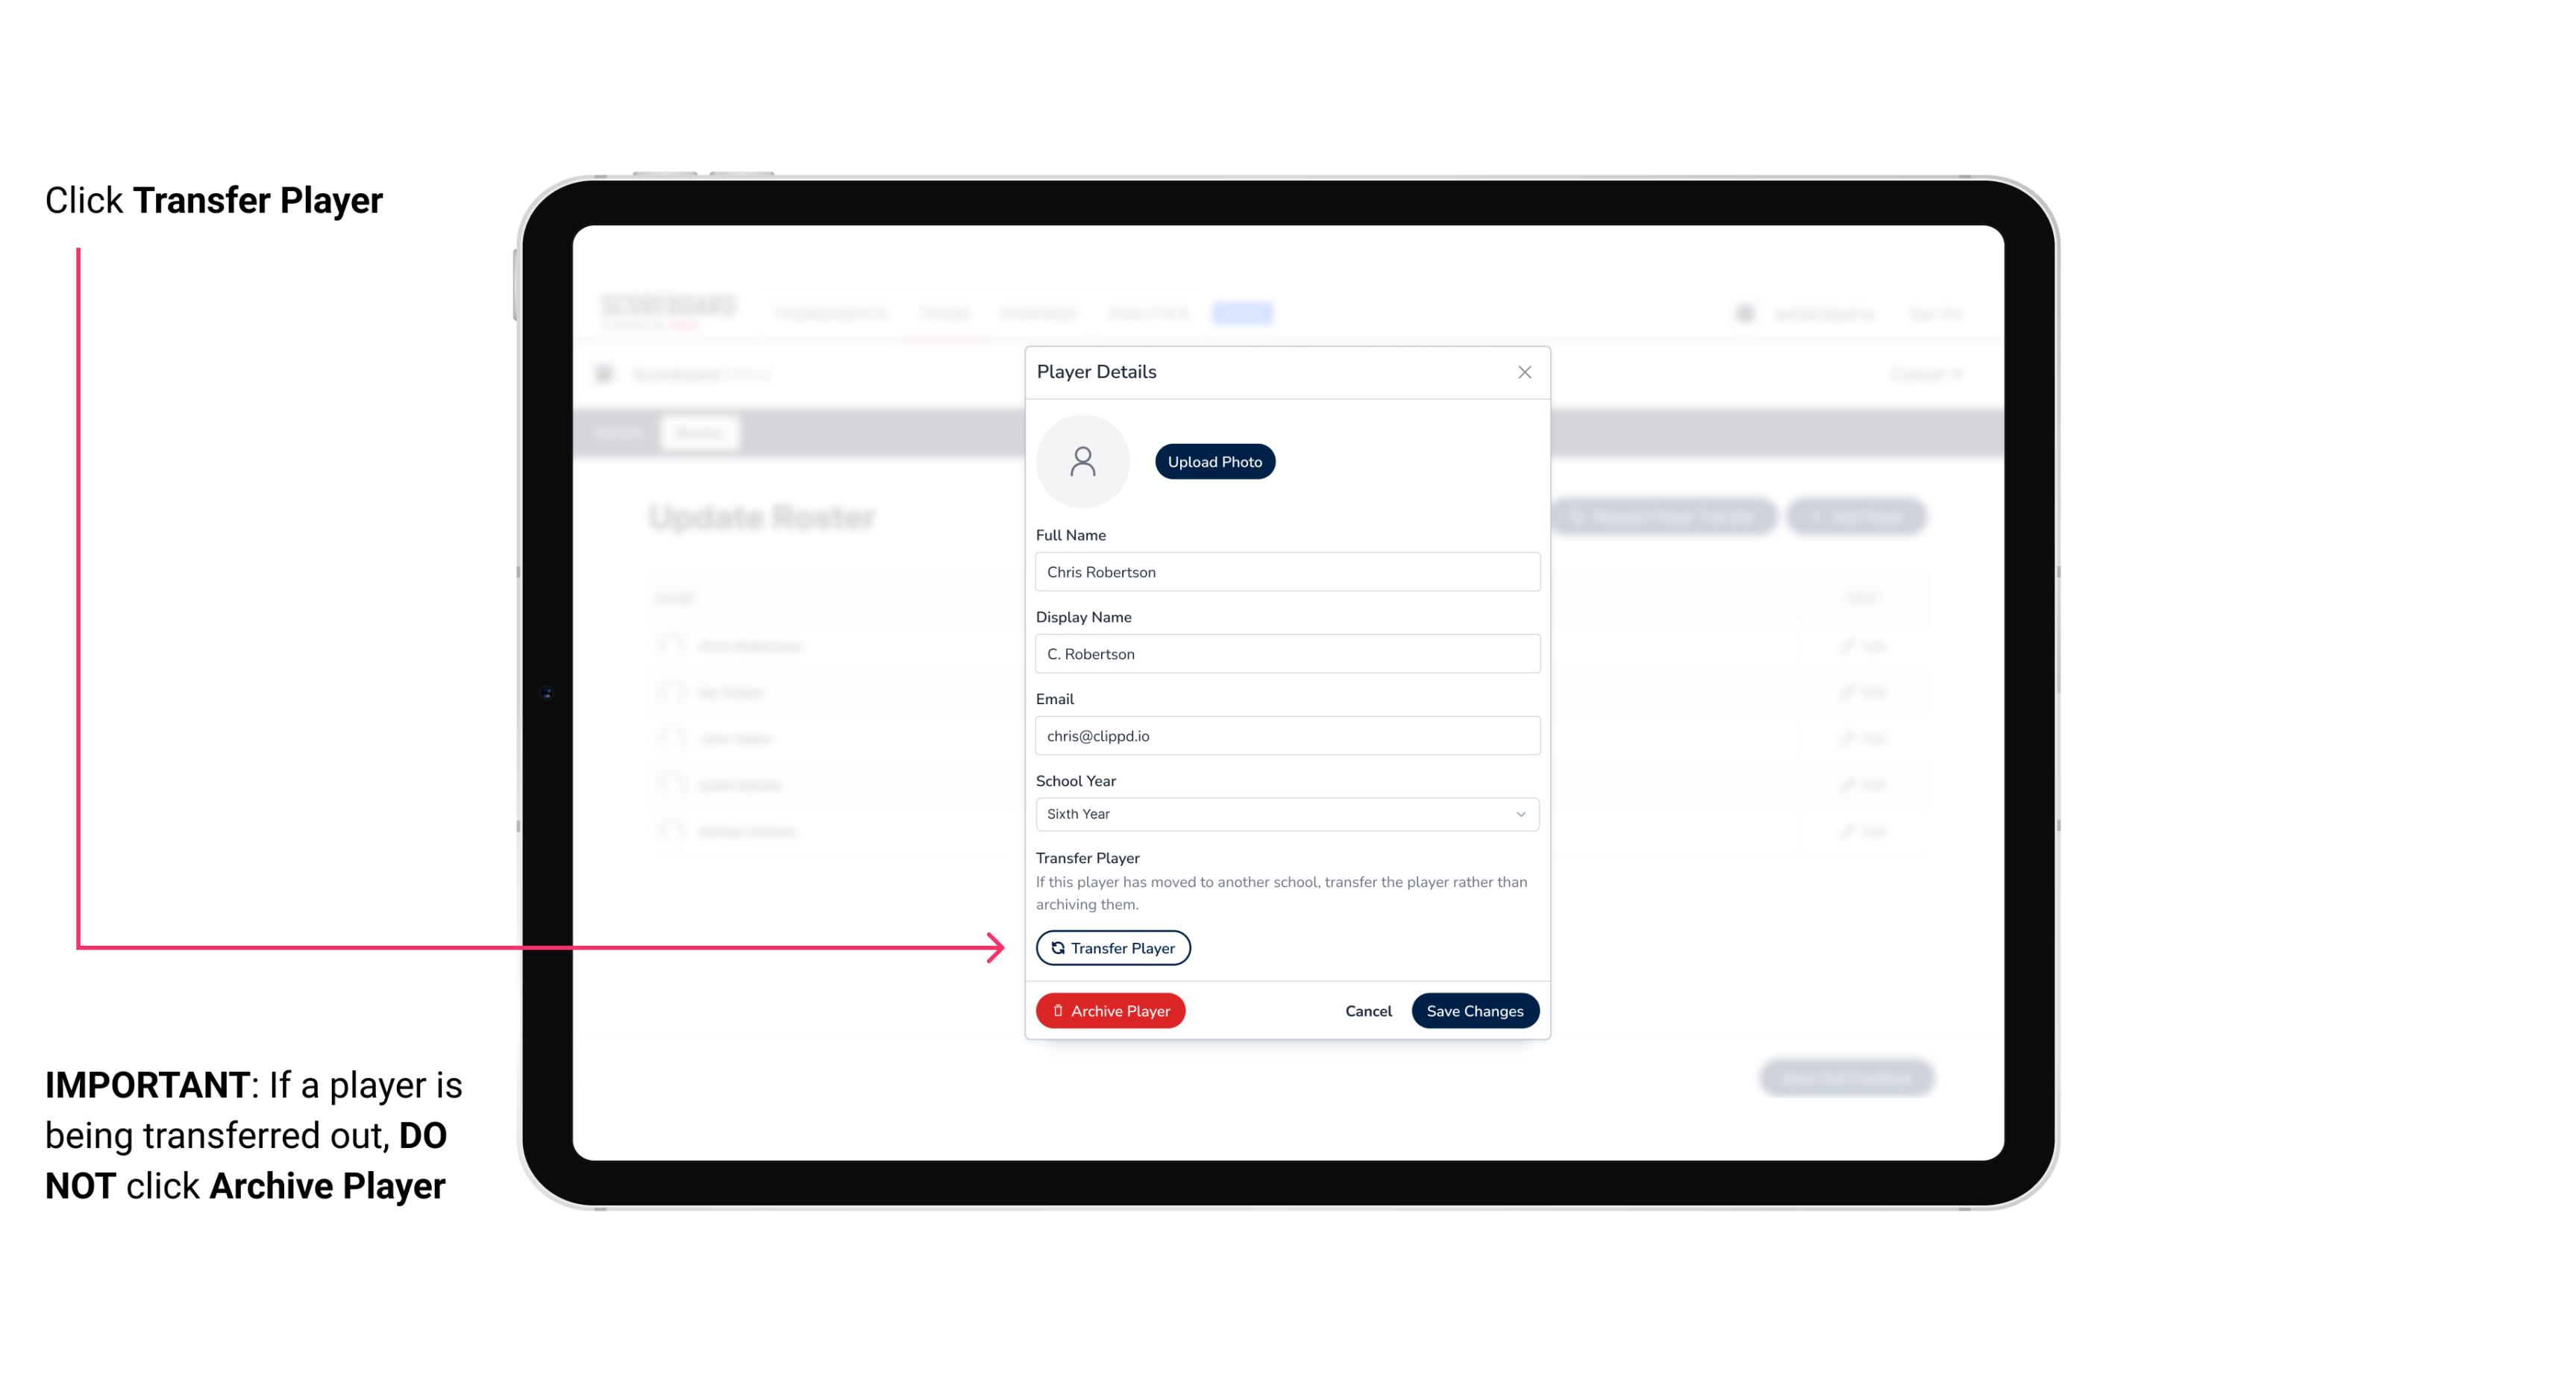2576x1386 pixels.
Task: Click Save Changes button
Action: tap(1475, 1009)
